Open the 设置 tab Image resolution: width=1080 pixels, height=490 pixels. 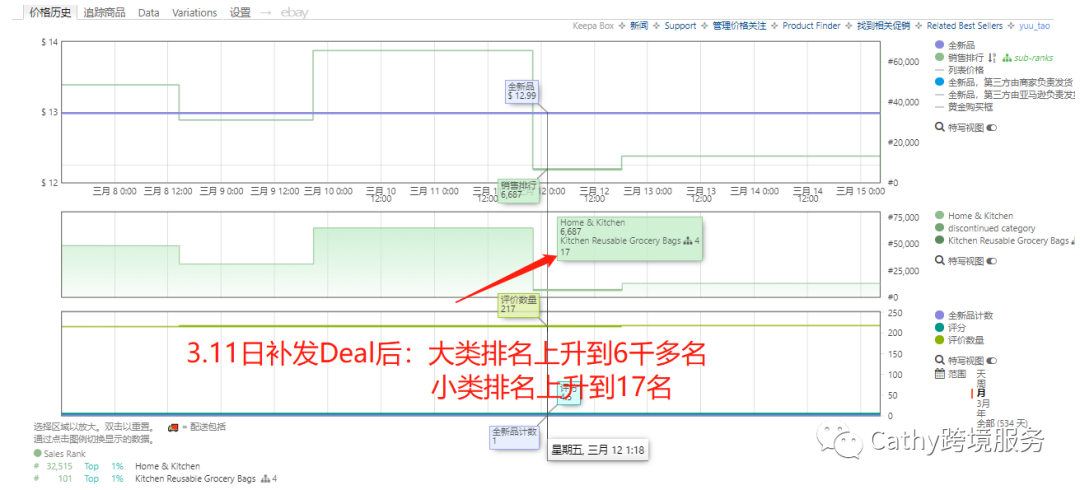click(x=240, y=12)
